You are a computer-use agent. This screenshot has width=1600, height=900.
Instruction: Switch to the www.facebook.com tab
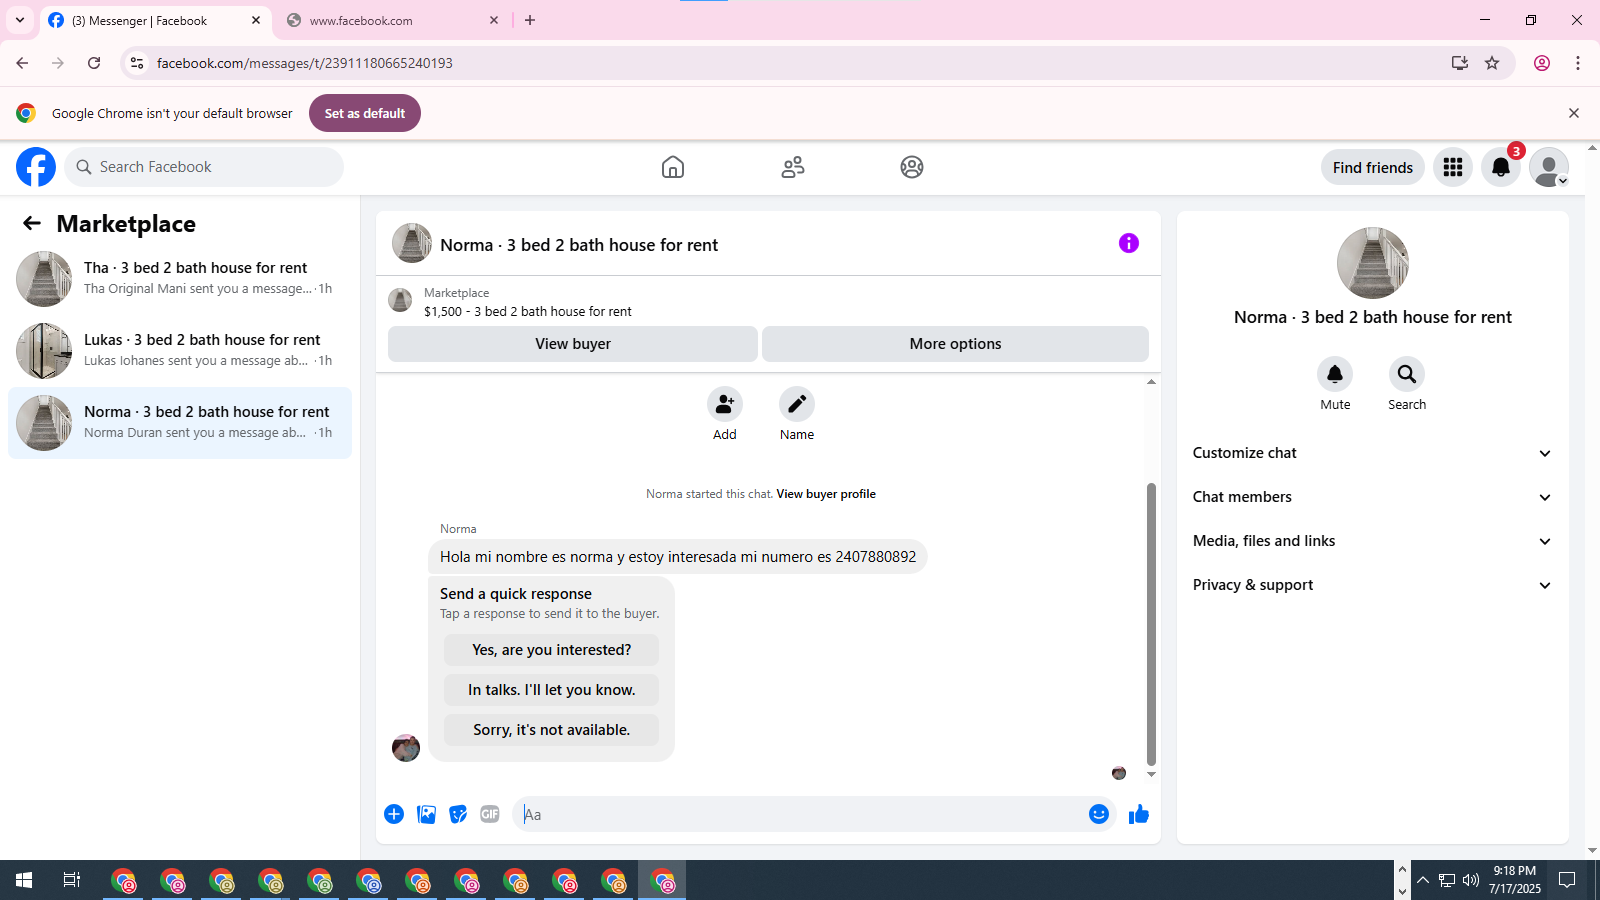coord(393,20)
